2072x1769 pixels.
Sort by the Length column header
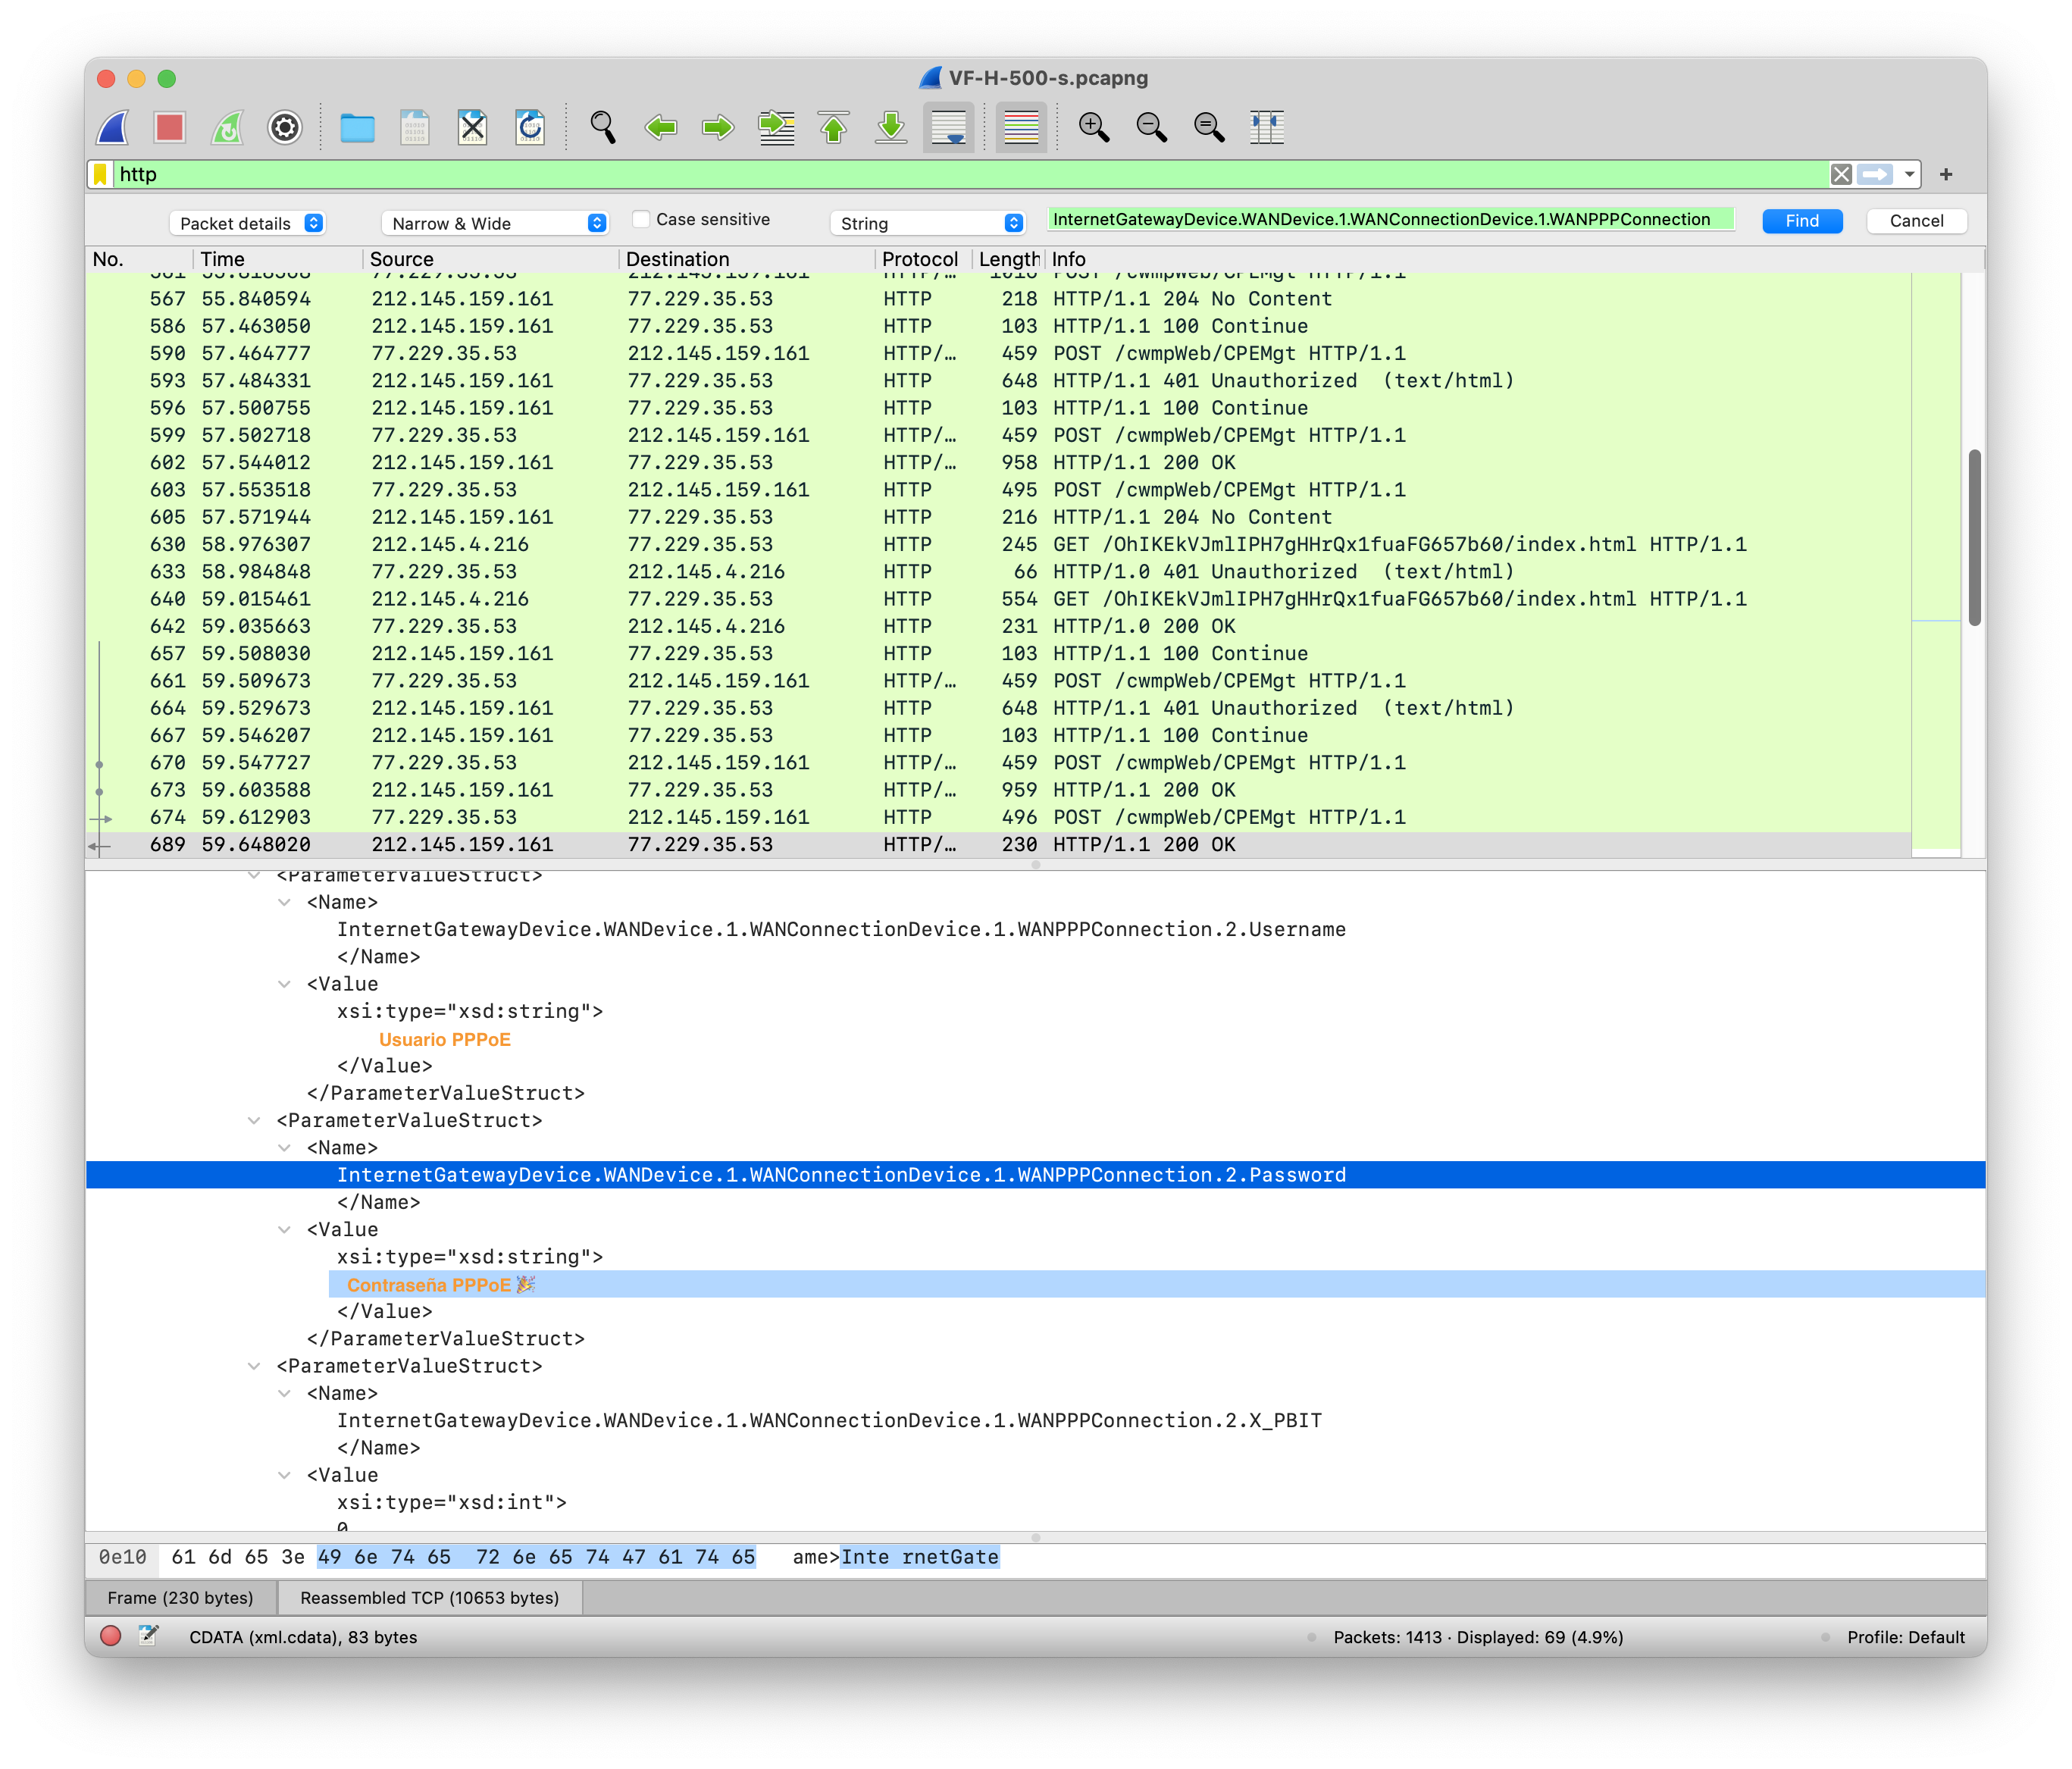pos(1008,259)
